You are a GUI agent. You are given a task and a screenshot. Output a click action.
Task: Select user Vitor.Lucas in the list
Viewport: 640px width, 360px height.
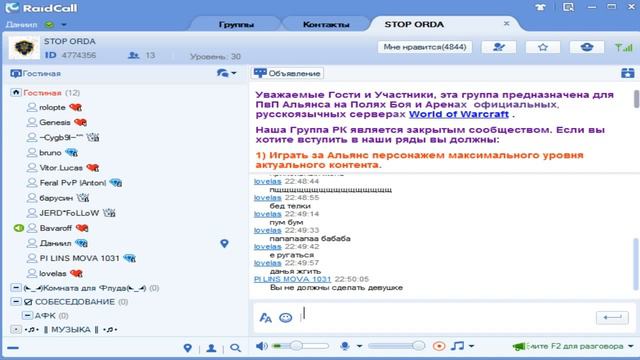click(x=61, y=168)
